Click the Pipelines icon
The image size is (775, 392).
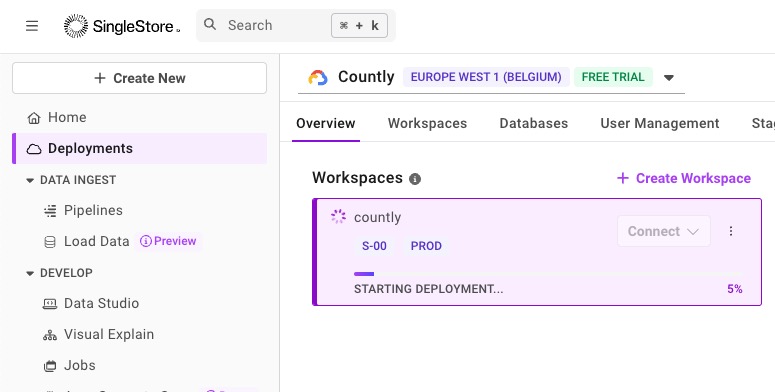(x=50, y=211)
